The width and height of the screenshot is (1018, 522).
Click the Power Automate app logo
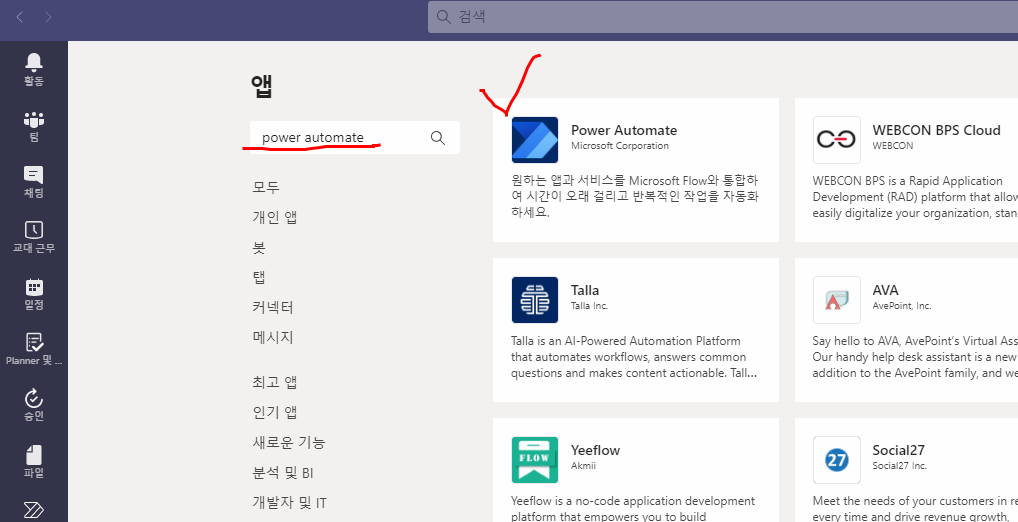click(534, 140)
